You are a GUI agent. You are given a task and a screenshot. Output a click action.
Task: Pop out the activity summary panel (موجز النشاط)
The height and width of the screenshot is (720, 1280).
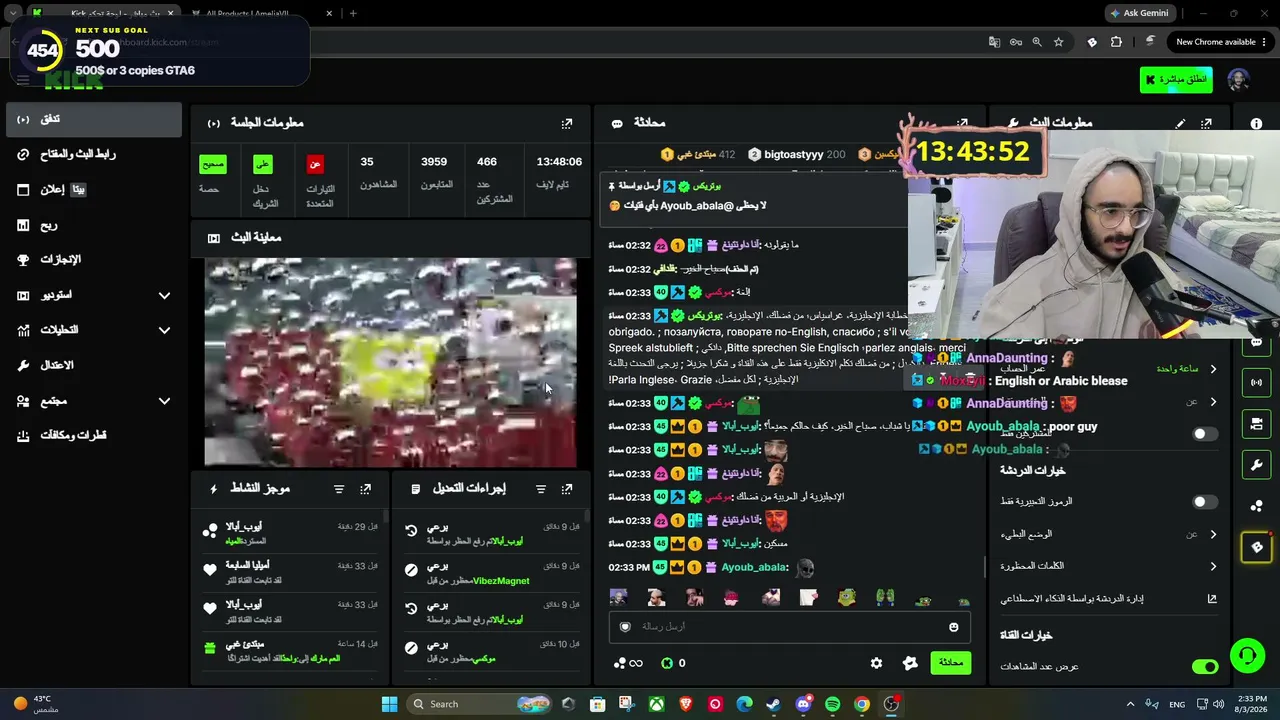(x=365, y=489)
